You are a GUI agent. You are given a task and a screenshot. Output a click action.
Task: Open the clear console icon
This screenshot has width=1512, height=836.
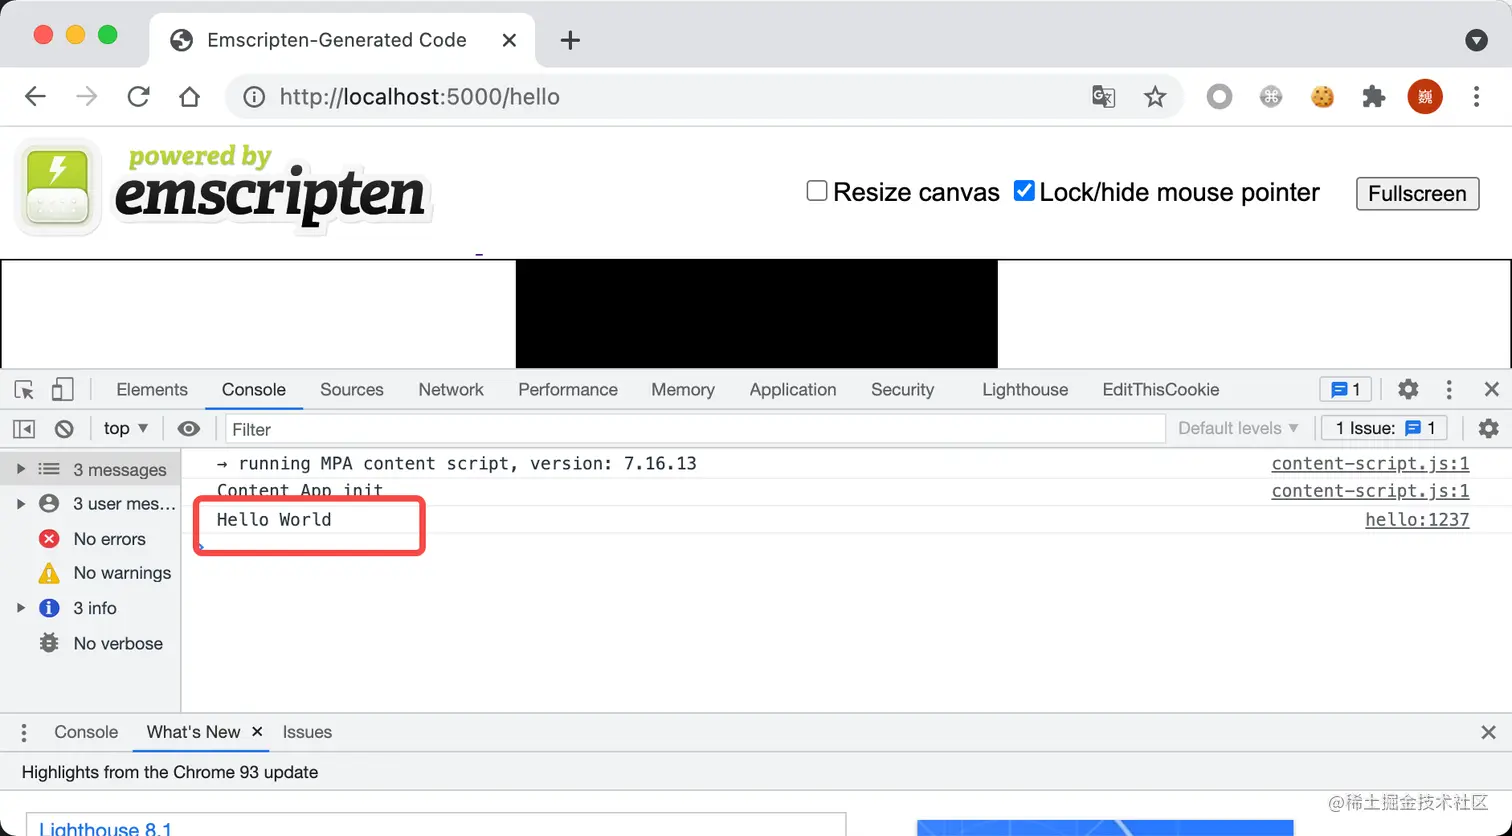pos(64,428)
